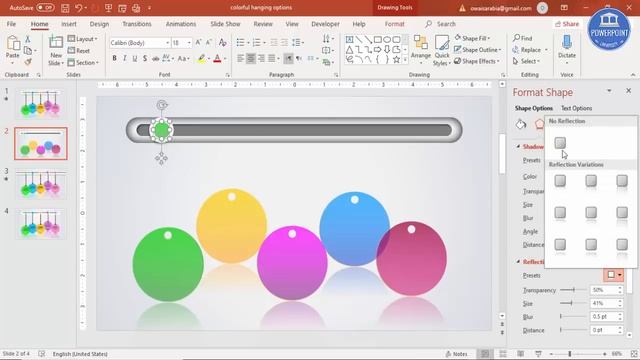Align text to the left
640x360 pixels.
pos(240,59)
